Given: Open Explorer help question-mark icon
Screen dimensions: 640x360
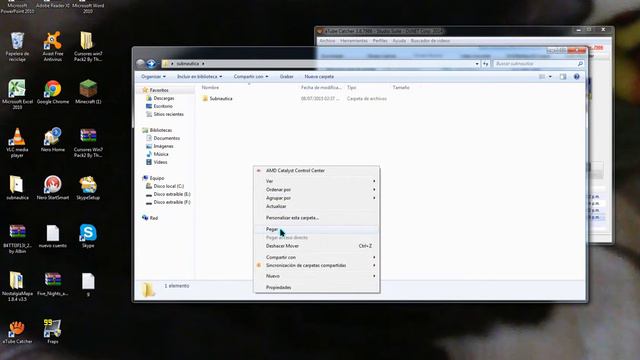Looking at the screenshot, I should coord(576,76).
